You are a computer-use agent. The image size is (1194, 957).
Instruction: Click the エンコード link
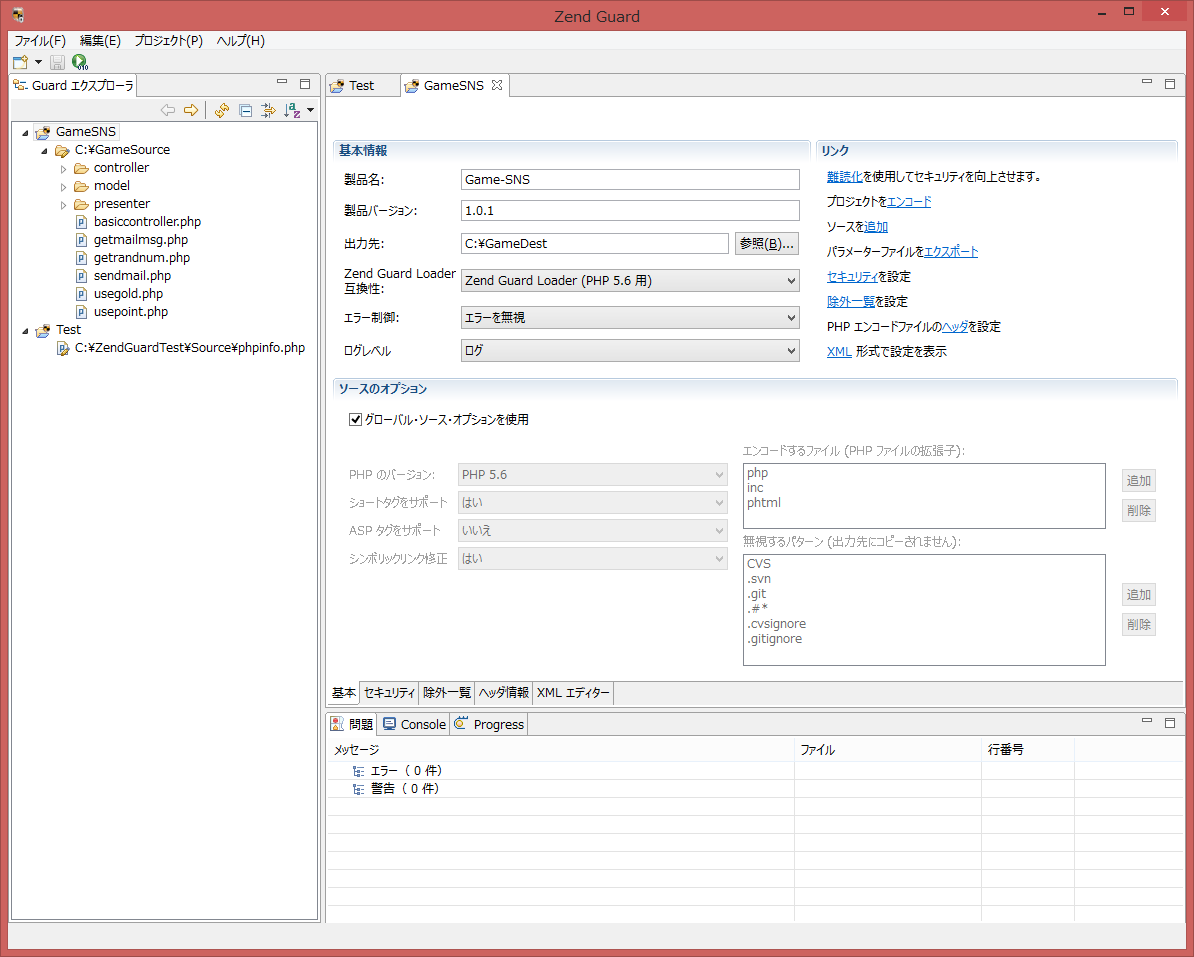tap(909, 202)
